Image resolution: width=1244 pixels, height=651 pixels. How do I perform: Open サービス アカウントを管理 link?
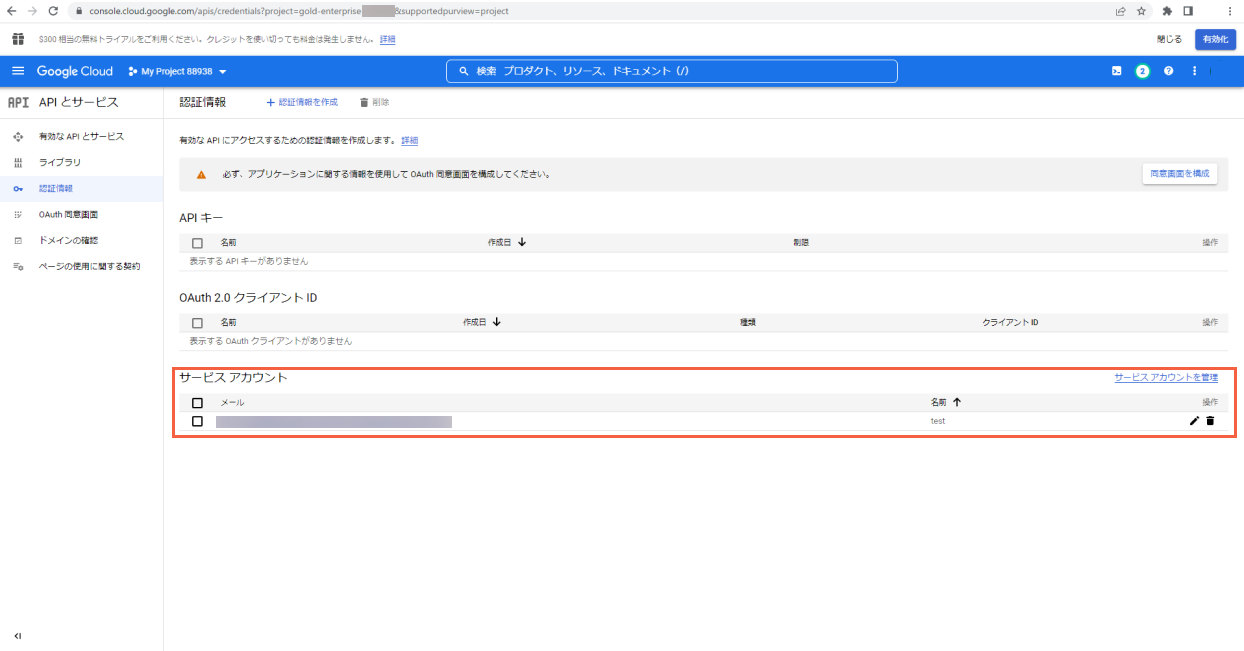pyautogui.click(x=1166, y=377)
